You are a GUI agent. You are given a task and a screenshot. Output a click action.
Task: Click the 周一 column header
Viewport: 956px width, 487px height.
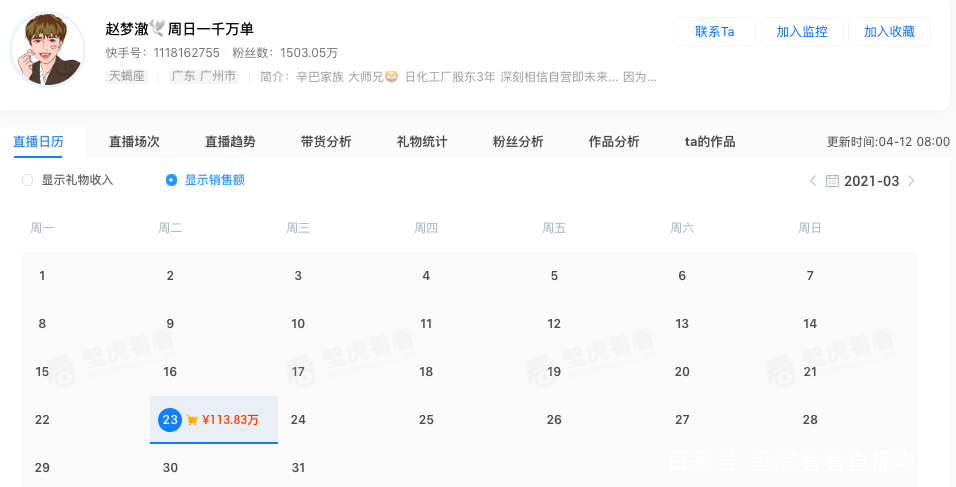pyautogui.click(x=42, y=228)
